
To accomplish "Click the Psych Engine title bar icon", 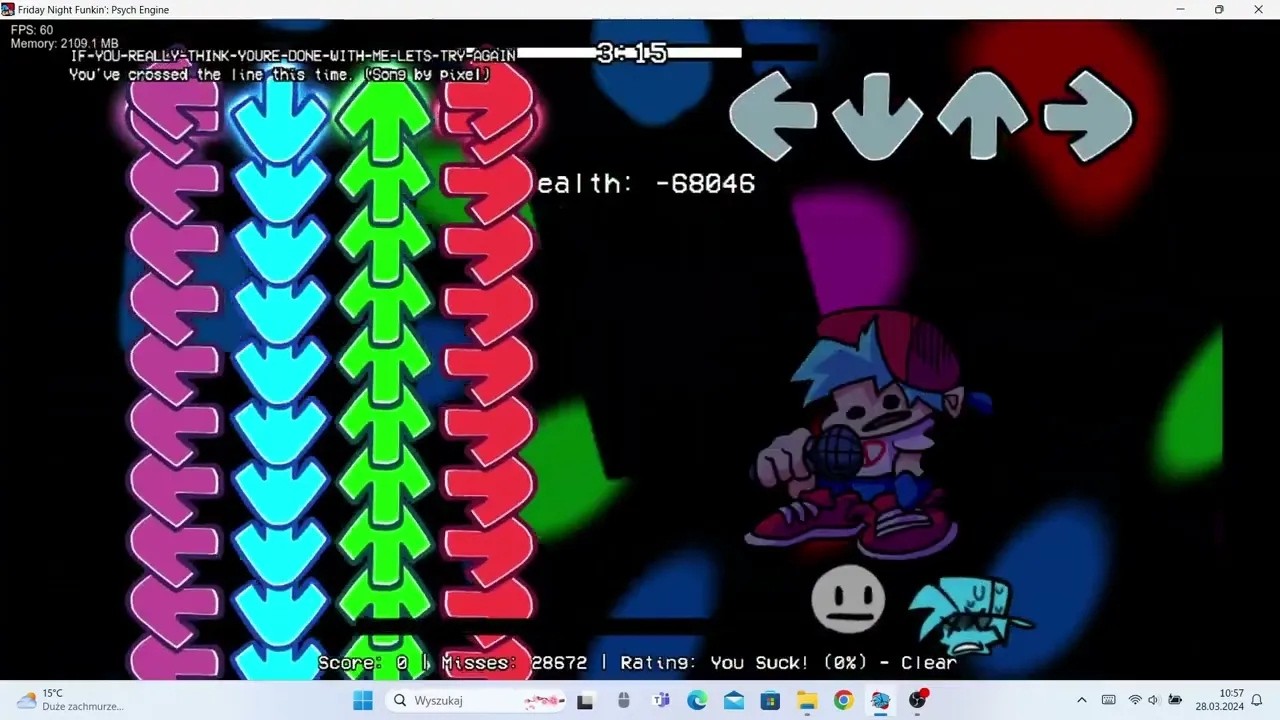I will click(x=8, y=9).
